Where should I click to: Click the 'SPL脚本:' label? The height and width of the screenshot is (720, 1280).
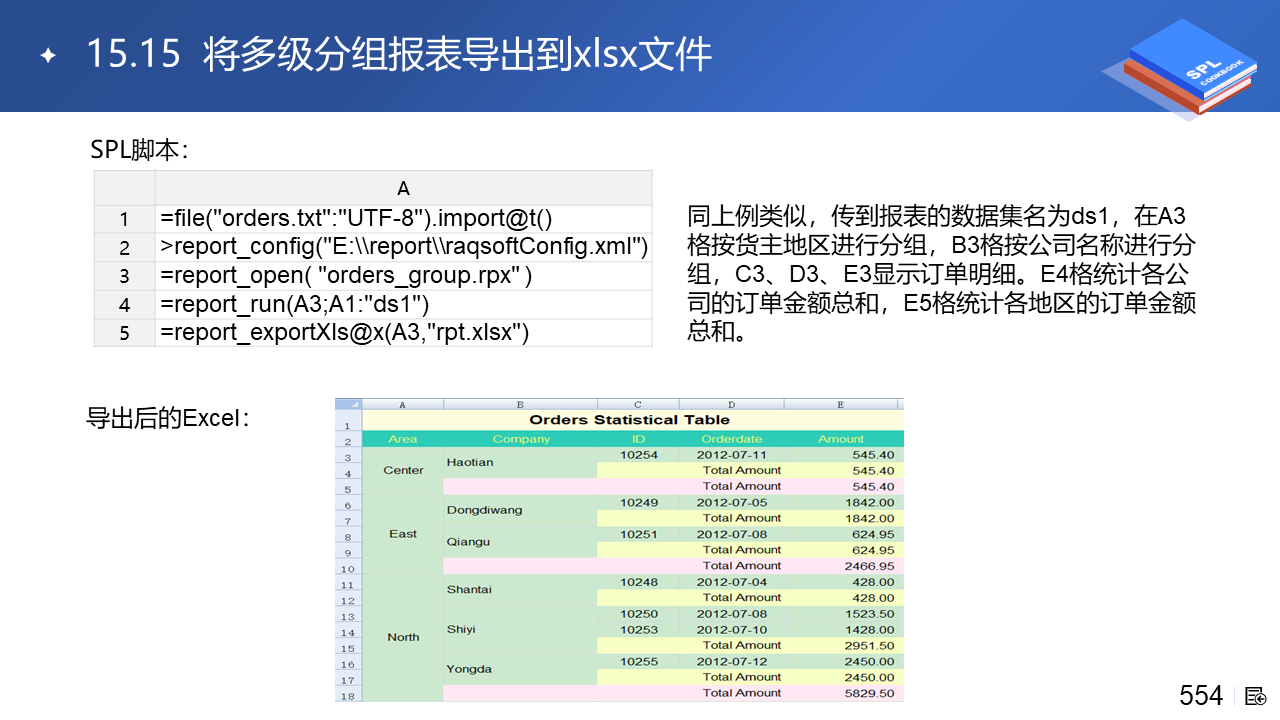[140, 150]
